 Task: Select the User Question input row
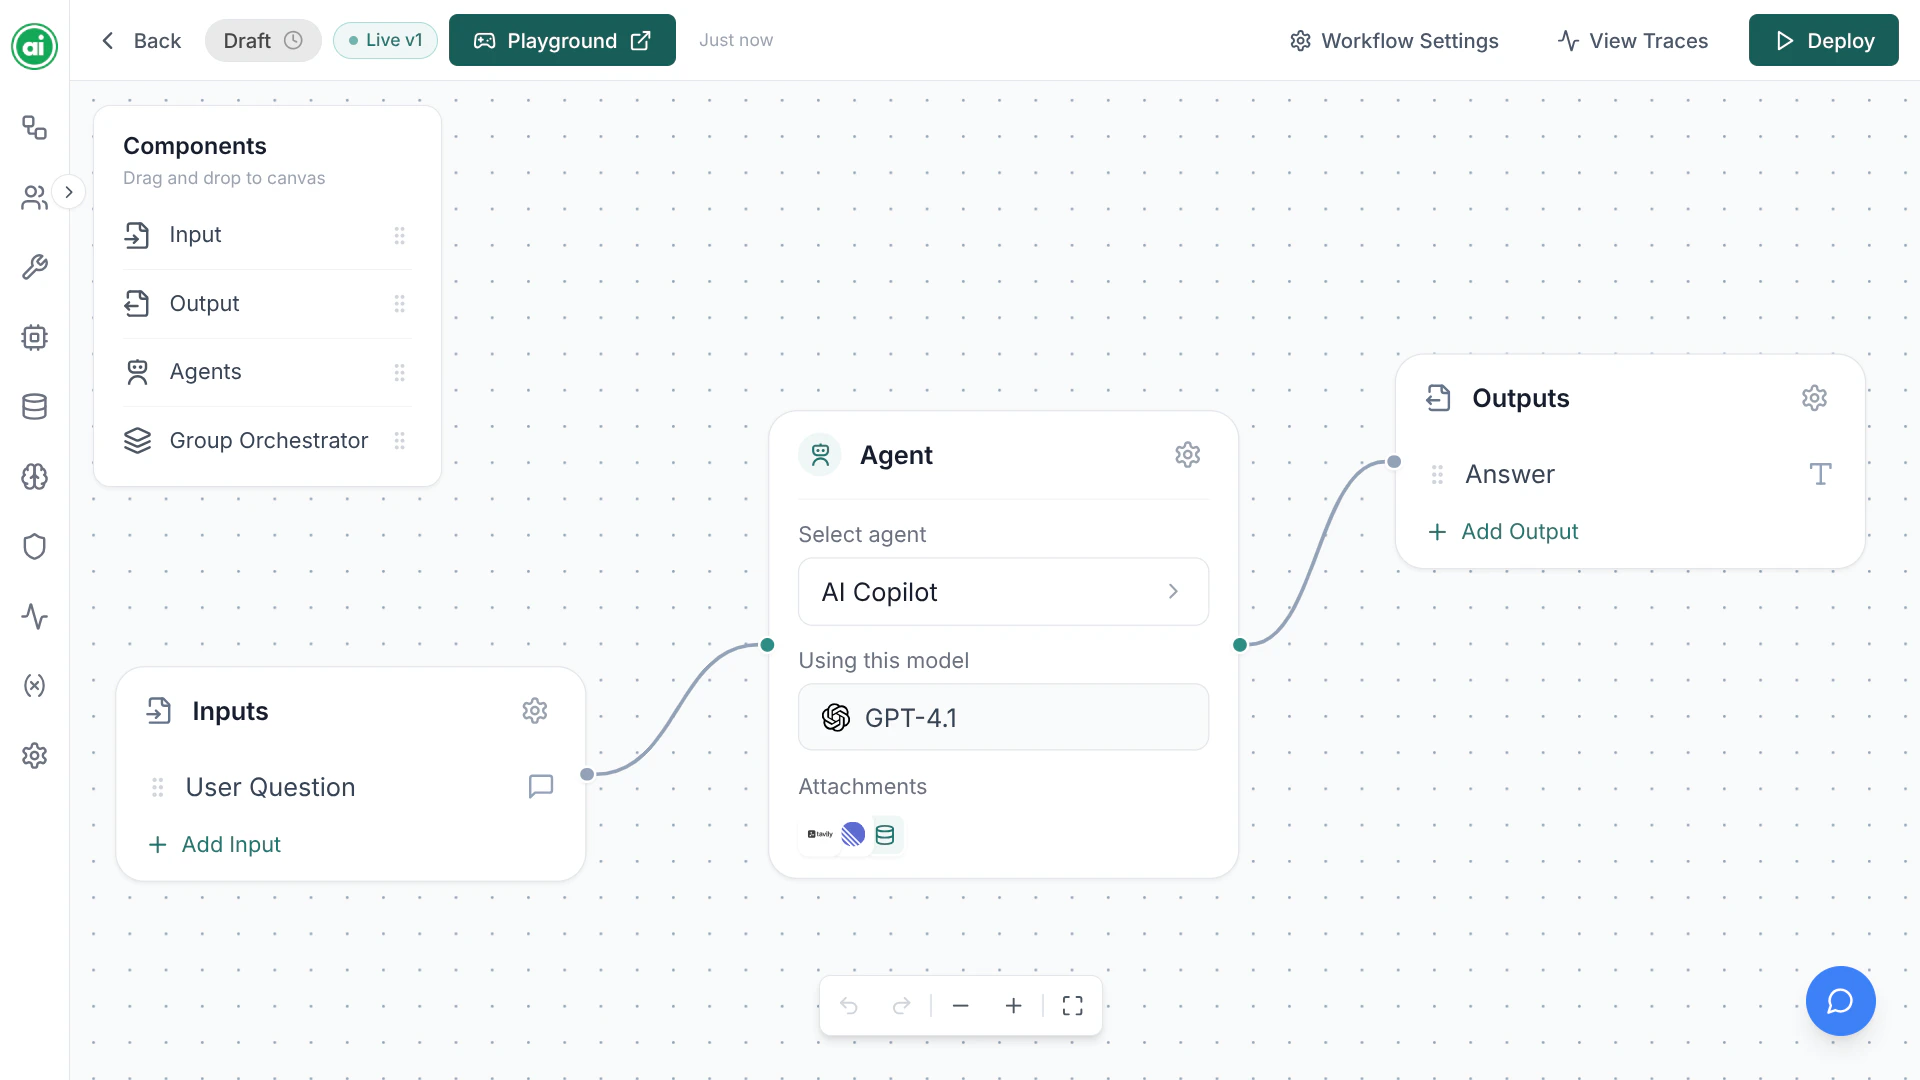[x=351, y=787]
